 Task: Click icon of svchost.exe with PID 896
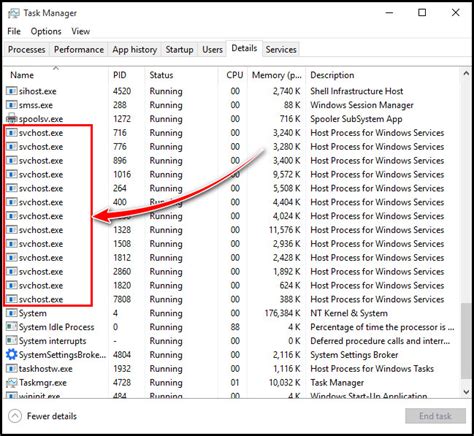click(x=12, y=160)
